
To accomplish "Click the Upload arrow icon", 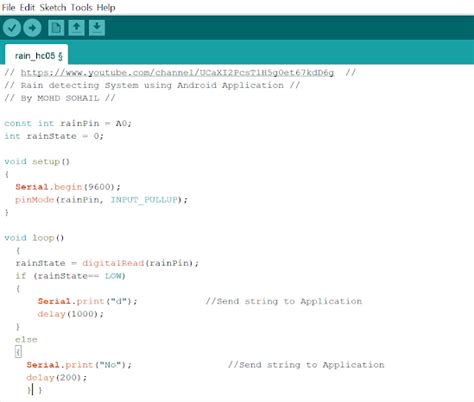I will 32,28.
